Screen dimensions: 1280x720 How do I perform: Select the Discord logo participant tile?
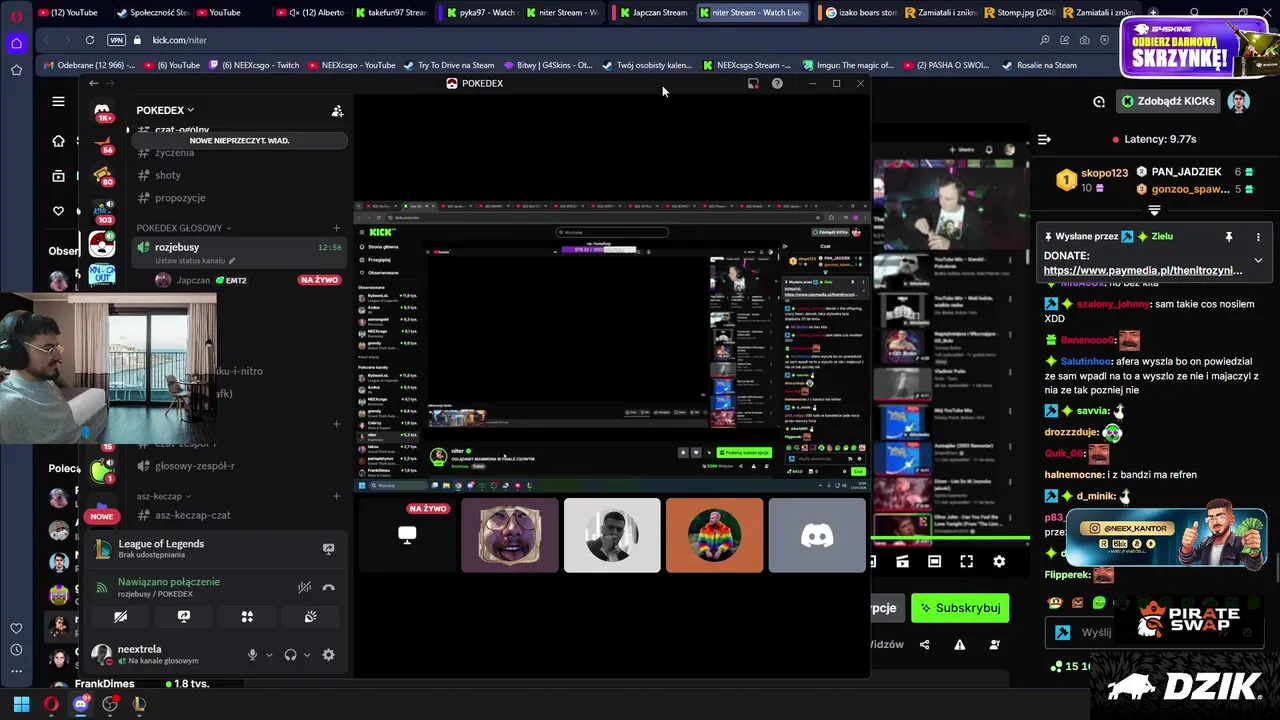pyautogui.click(x=817, y=535)
